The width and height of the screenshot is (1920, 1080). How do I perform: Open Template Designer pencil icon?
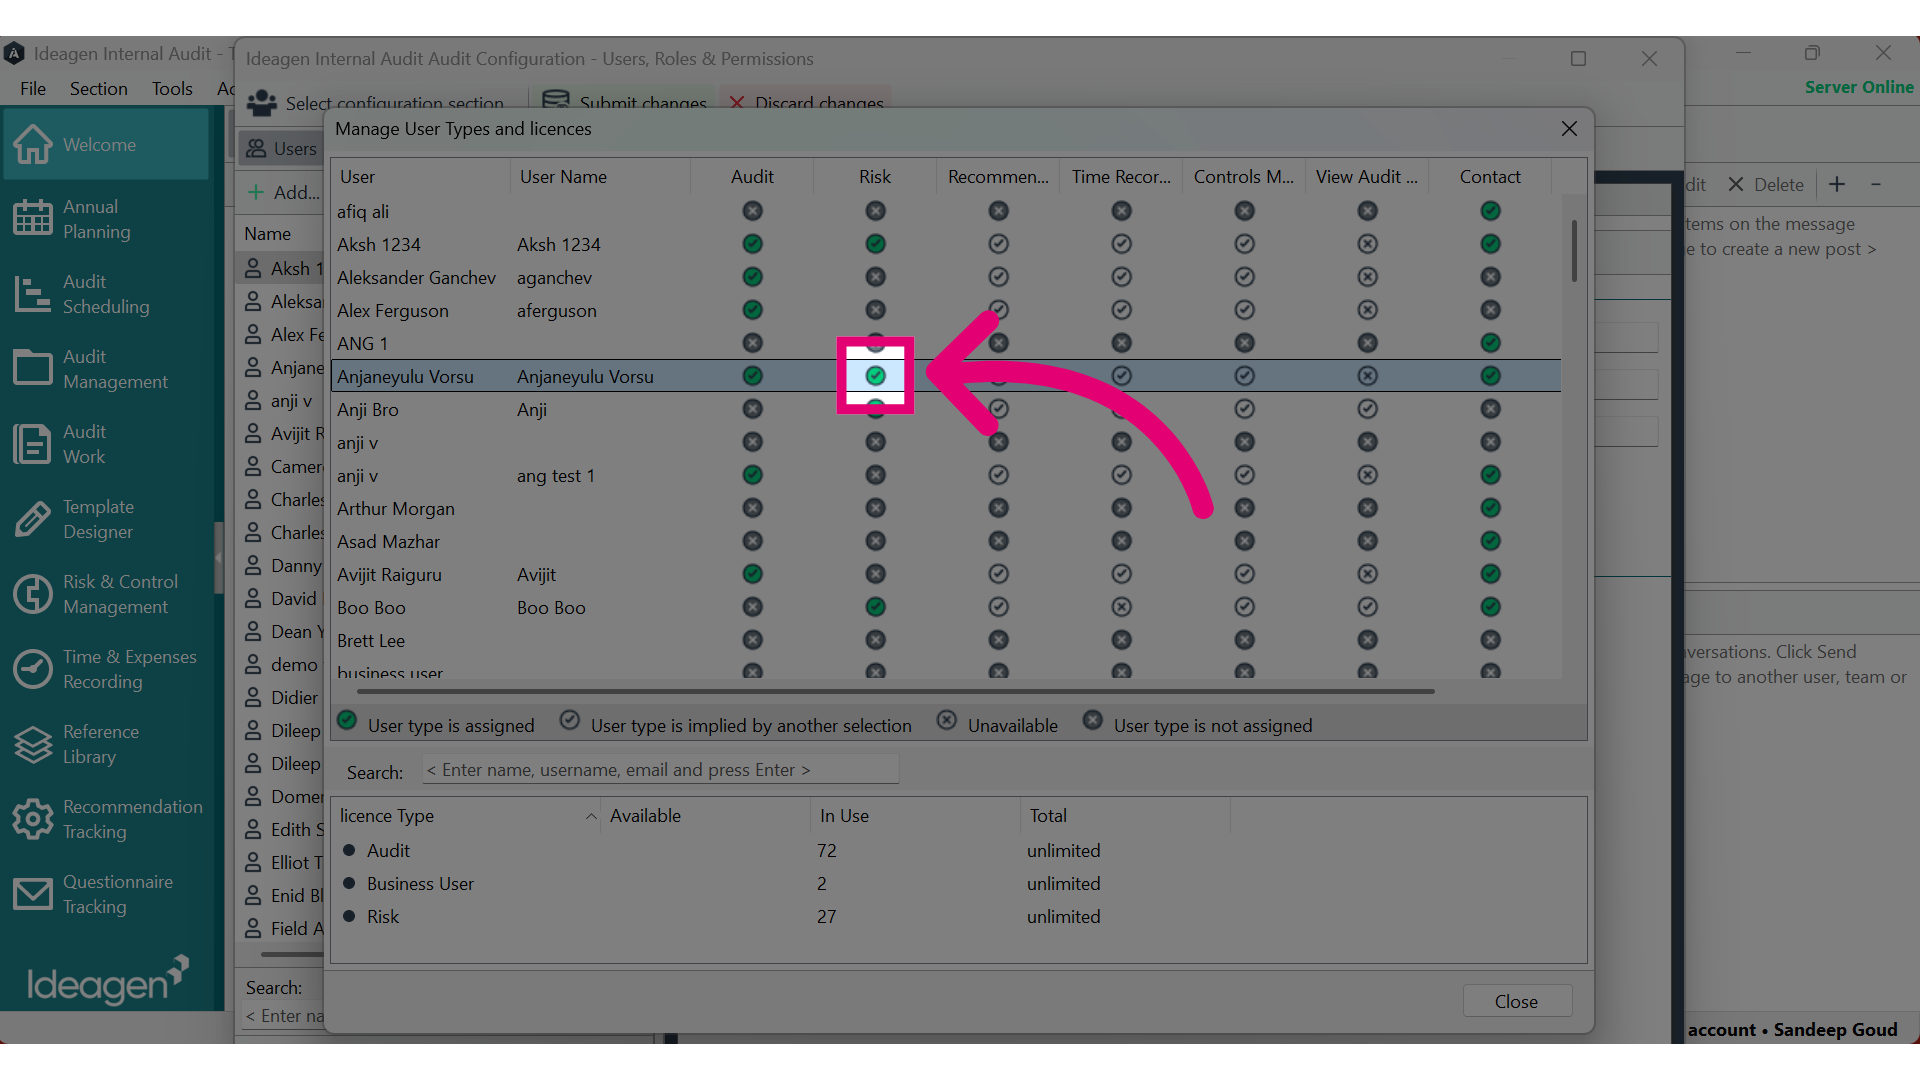(32, 519)
